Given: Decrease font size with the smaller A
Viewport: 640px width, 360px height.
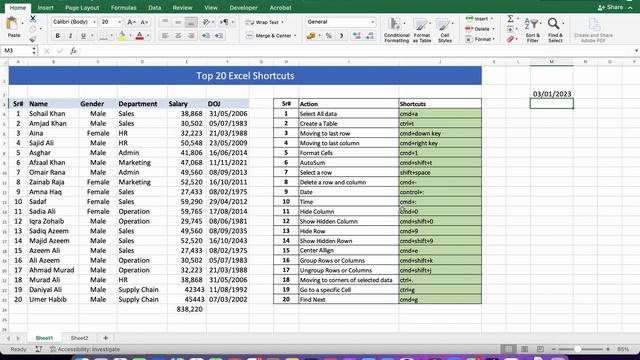Looking at the screenshot, I should coord(144,22).
